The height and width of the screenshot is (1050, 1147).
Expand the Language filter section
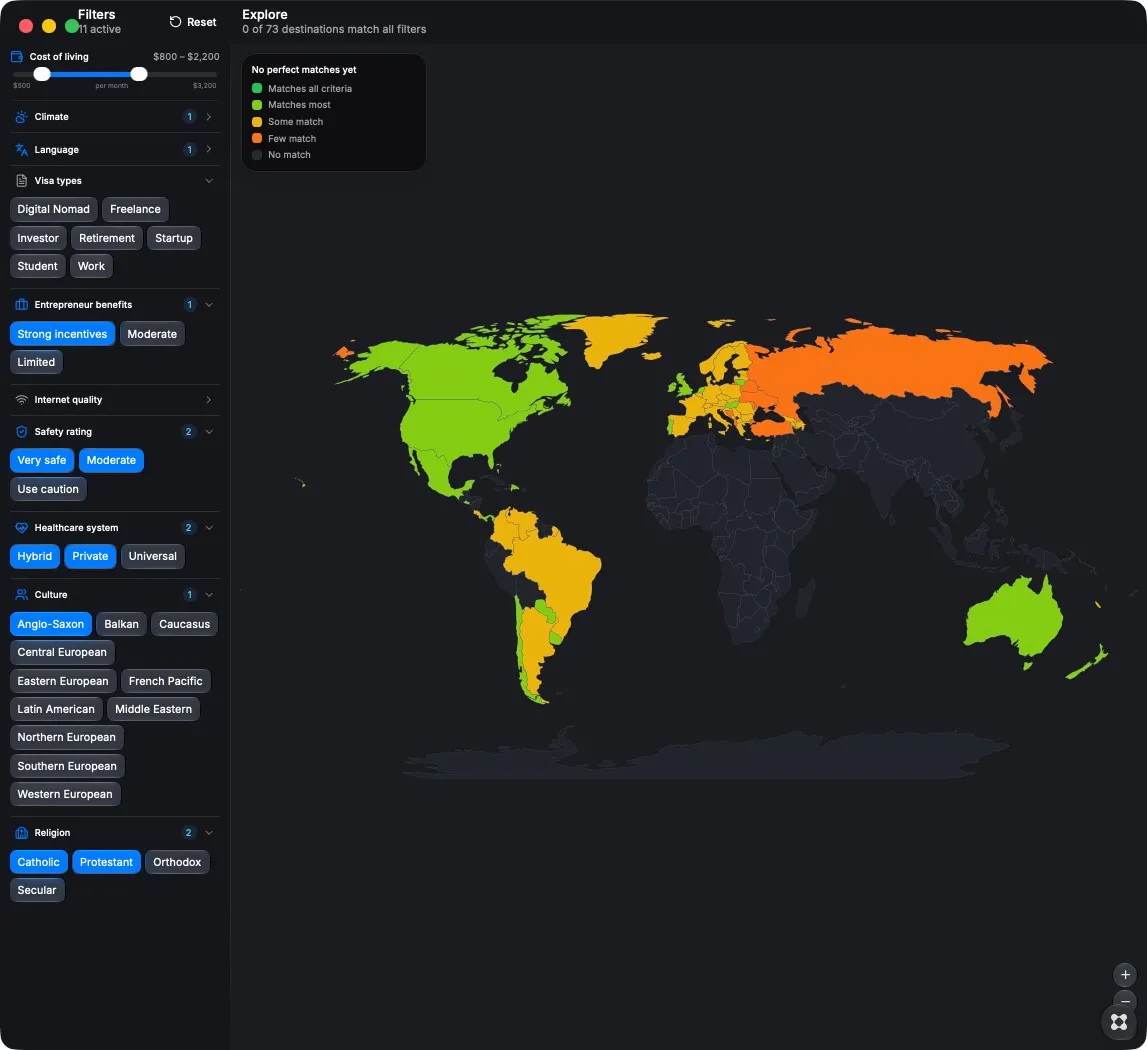coord(208,149)
